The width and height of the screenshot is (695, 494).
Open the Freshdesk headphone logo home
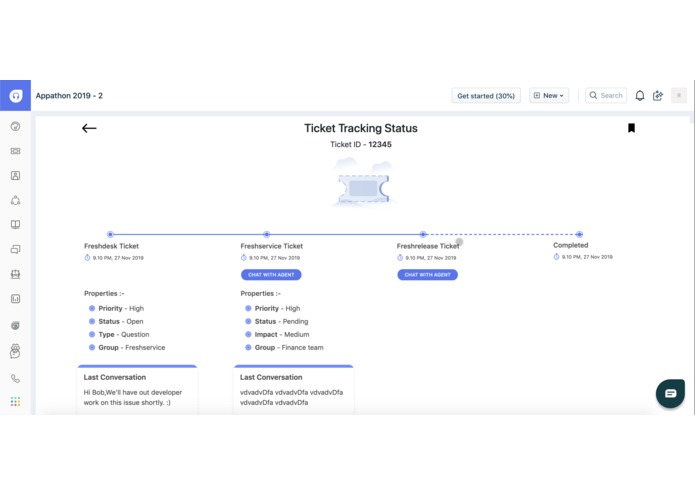pos(16,95)
